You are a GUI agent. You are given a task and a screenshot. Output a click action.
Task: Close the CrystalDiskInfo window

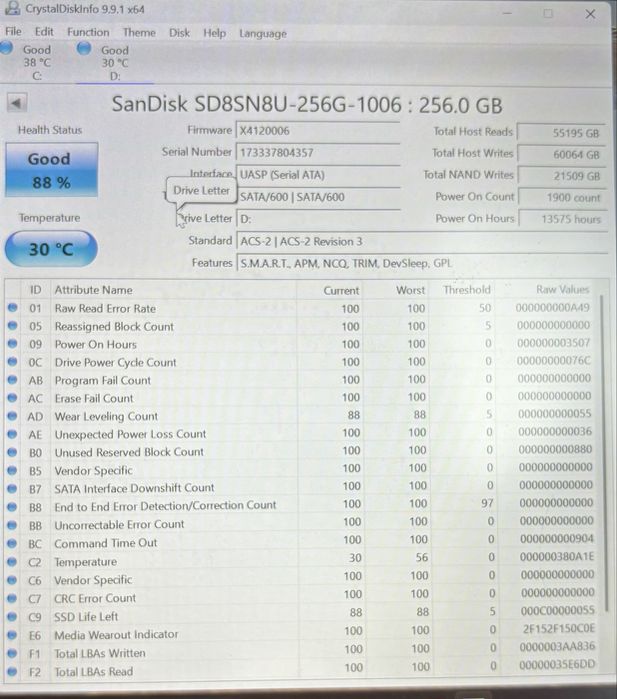point(590,14)
